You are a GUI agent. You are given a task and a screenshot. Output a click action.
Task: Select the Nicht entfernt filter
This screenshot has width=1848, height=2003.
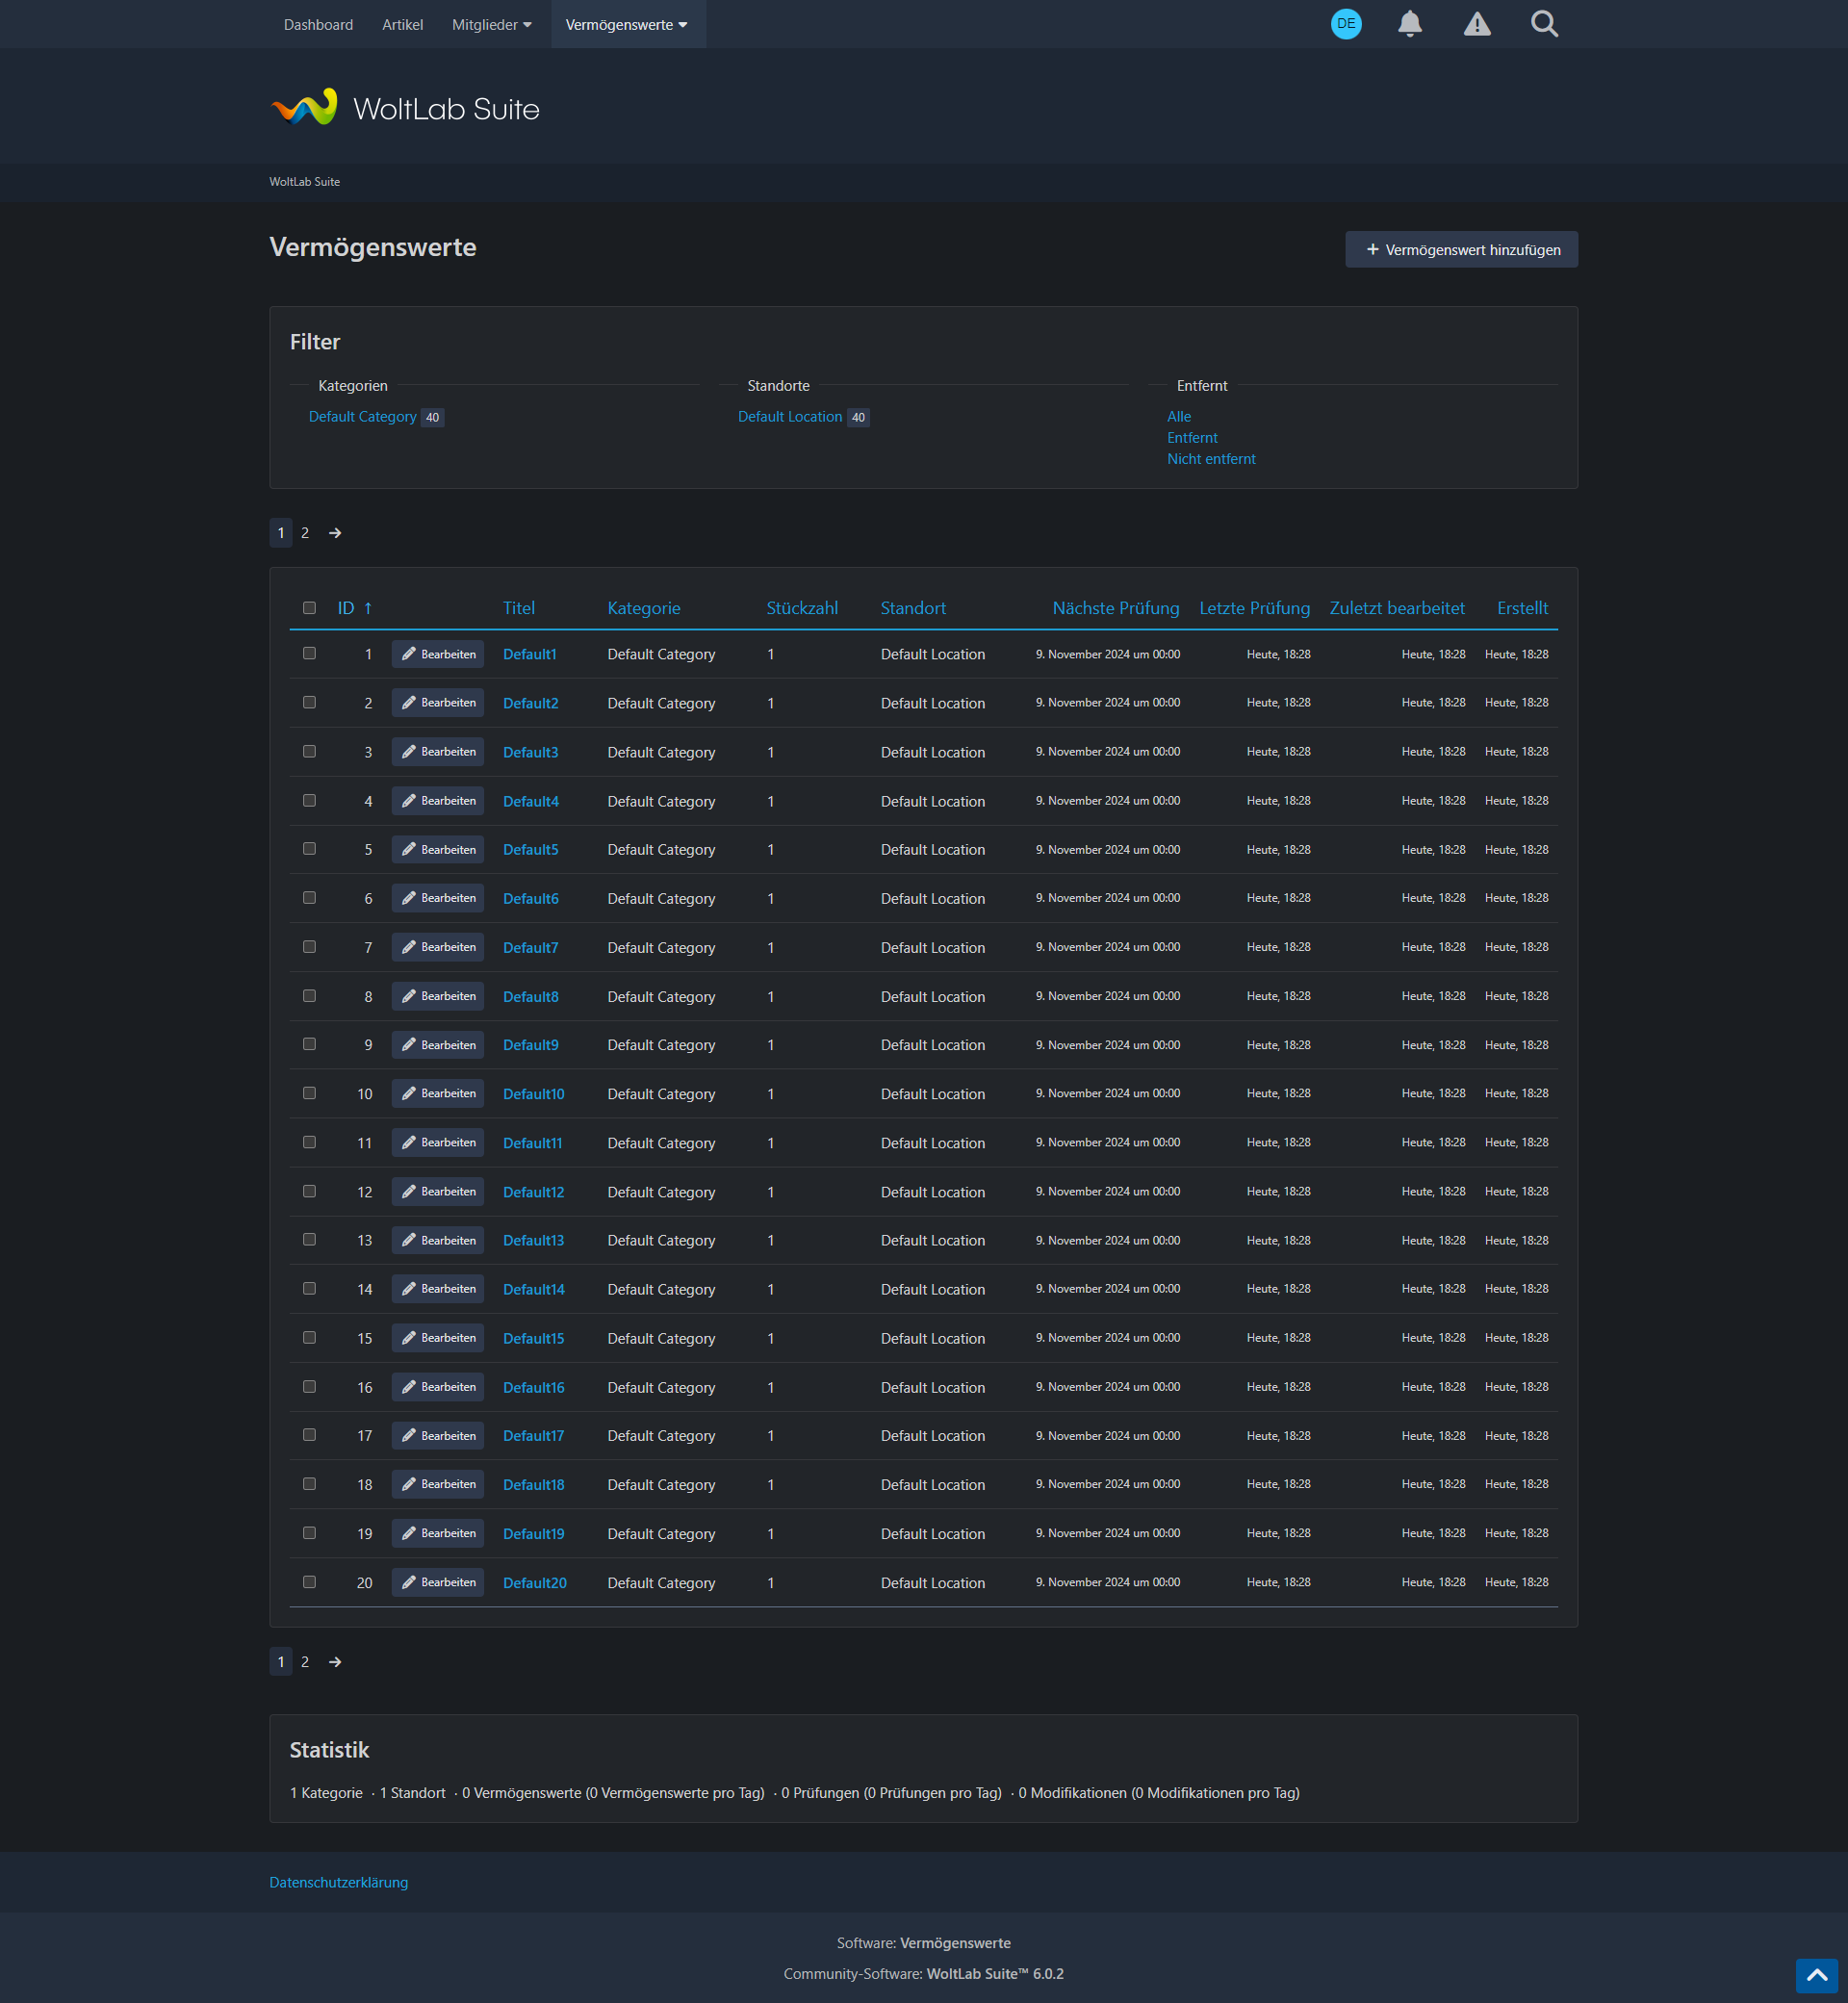click(1211, 459)
